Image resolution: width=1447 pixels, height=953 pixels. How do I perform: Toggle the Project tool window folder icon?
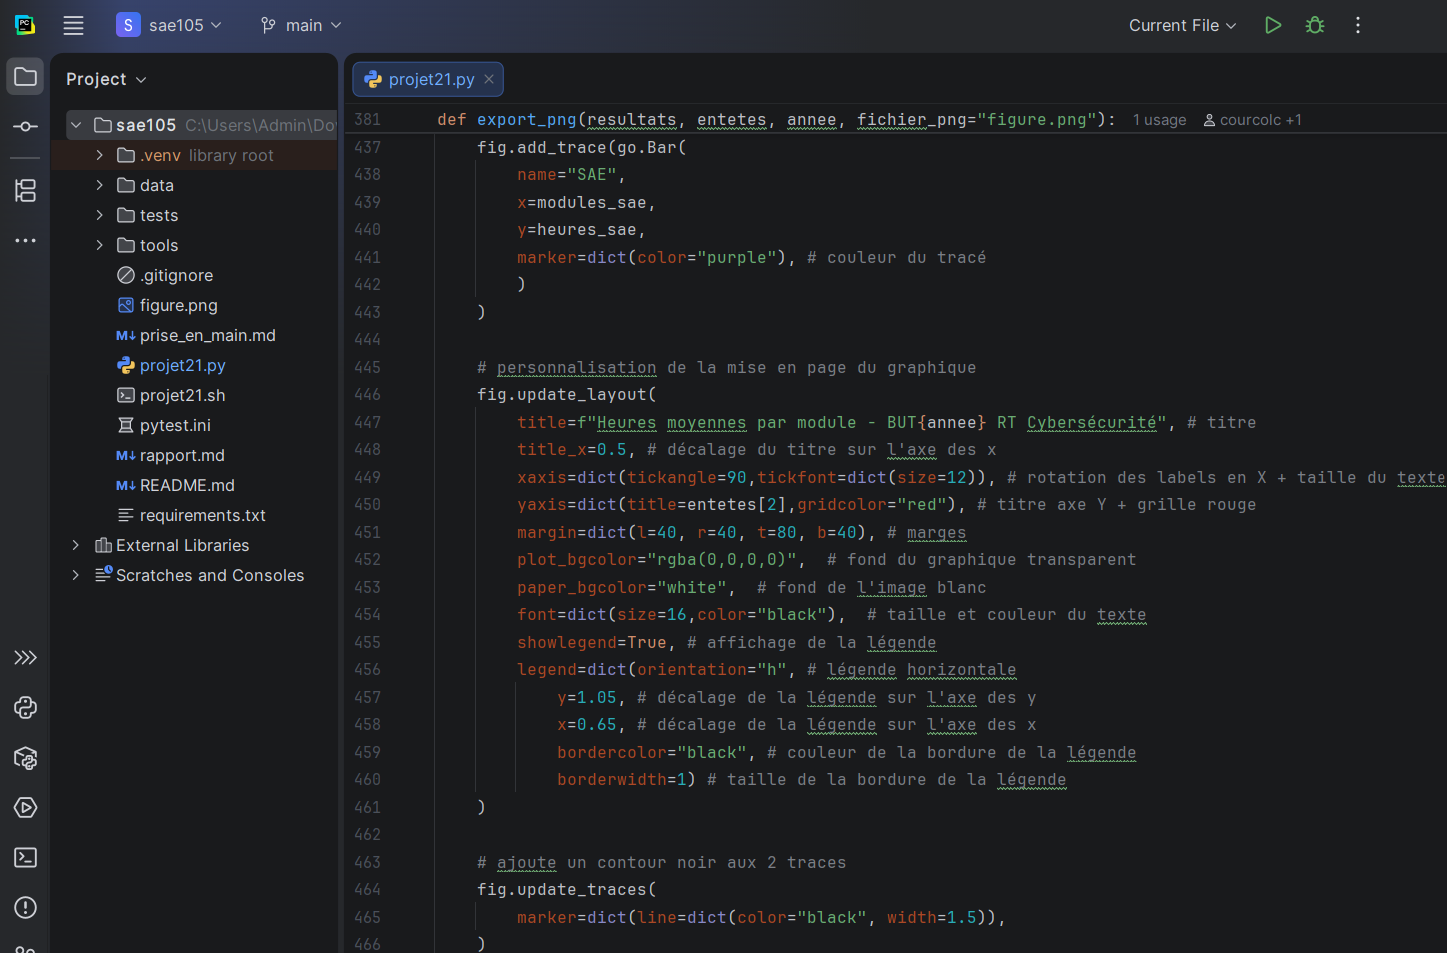click(25, 77)
